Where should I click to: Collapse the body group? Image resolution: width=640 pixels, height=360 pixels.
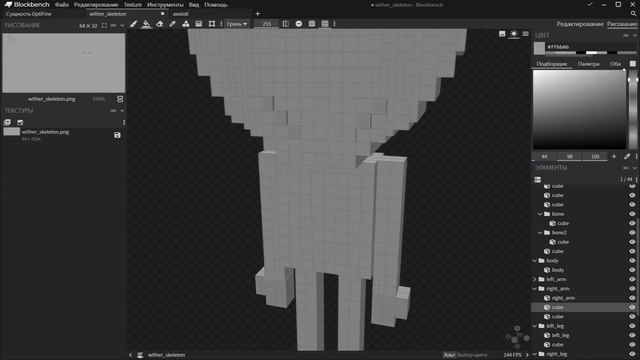(x=535, y=260)
